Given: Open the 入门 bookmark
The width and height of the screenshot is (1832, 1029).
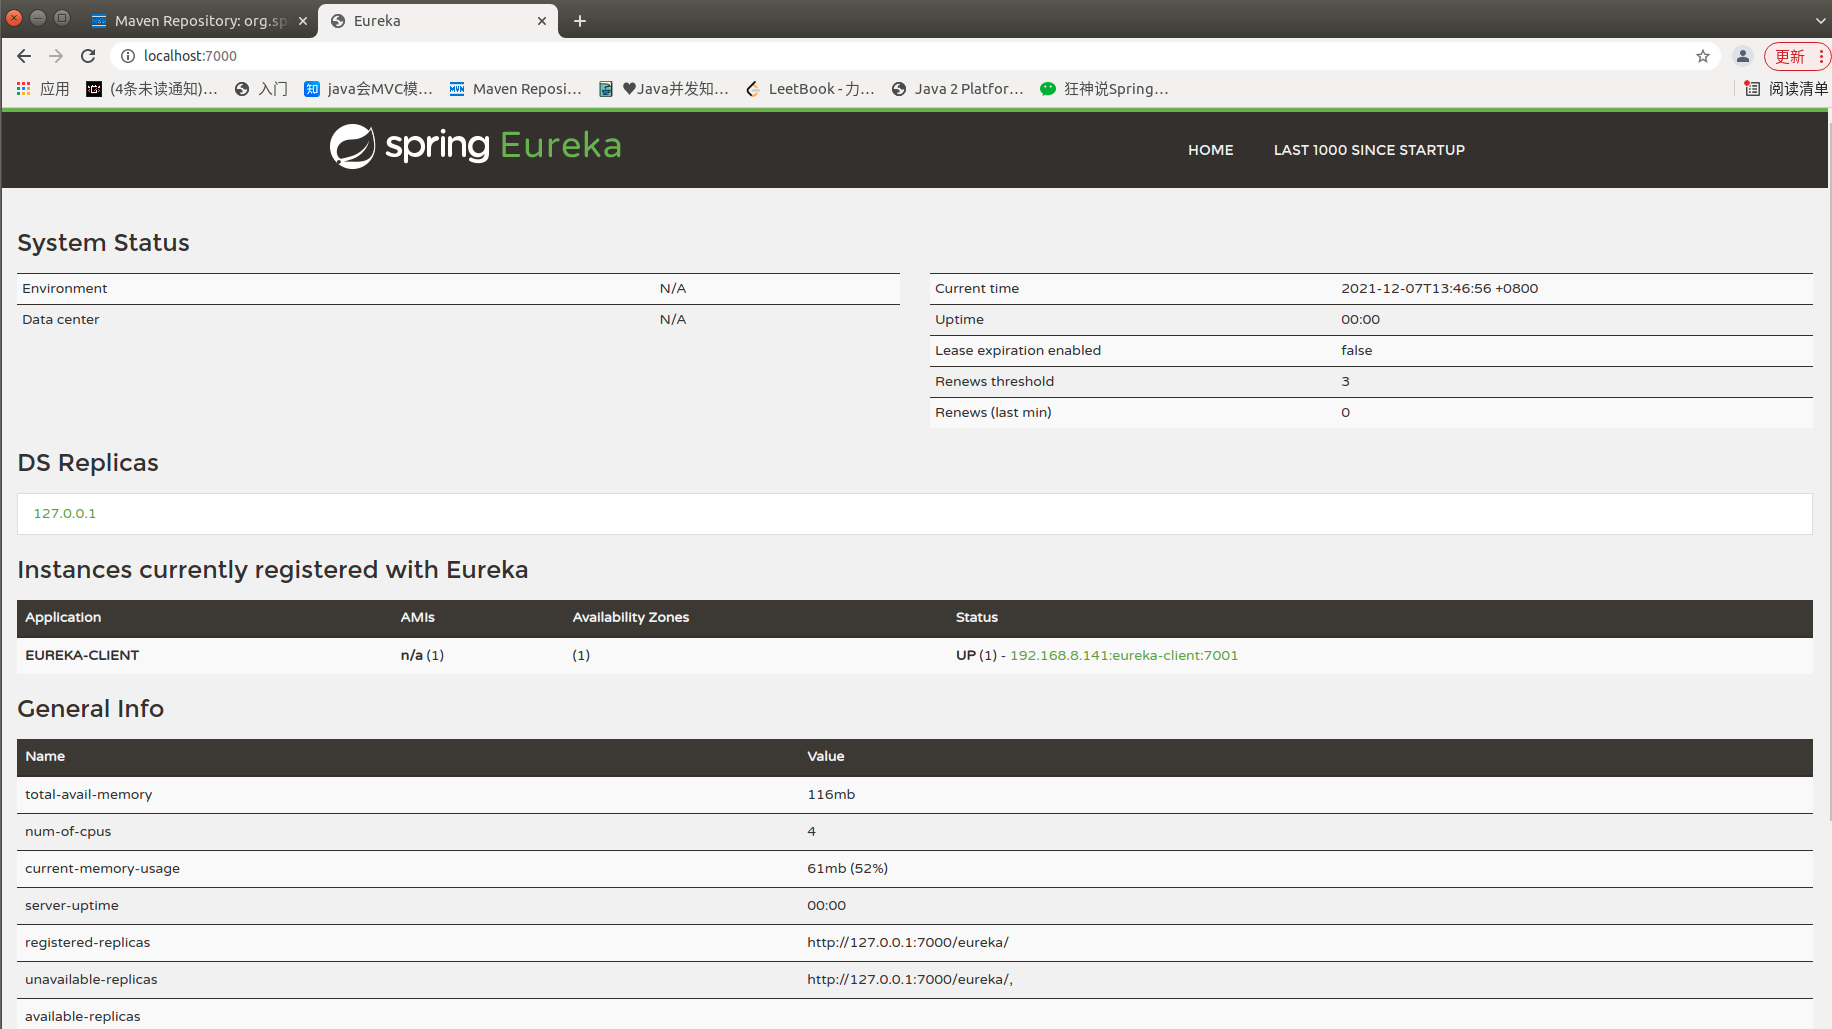Looking at the screenshot, I should pos(261,89).
